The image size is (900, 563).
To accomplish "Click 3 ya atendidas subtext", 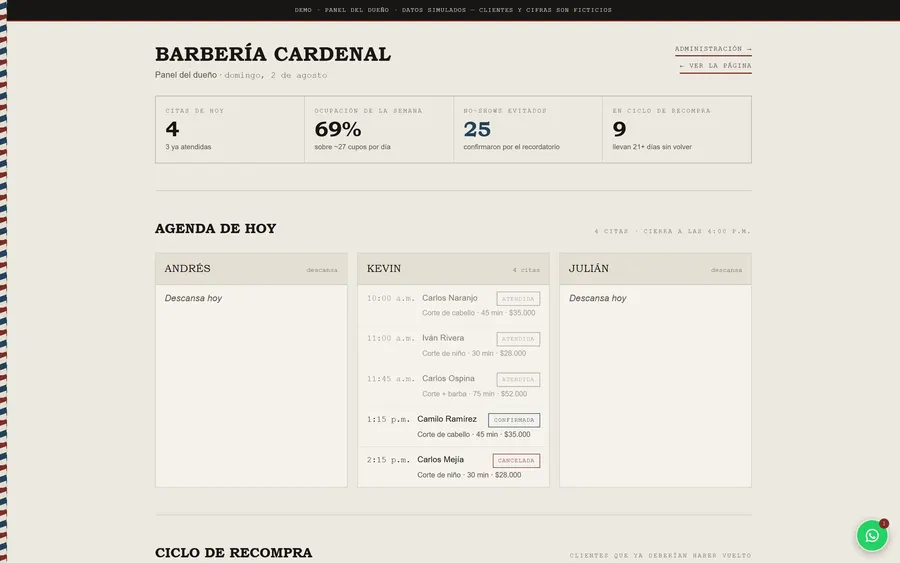I will [188, 147].
